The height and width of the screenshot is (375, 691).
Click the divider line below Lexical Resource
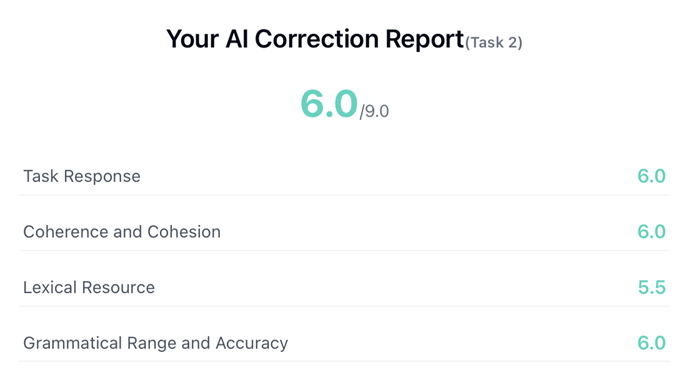click(345, 306)
